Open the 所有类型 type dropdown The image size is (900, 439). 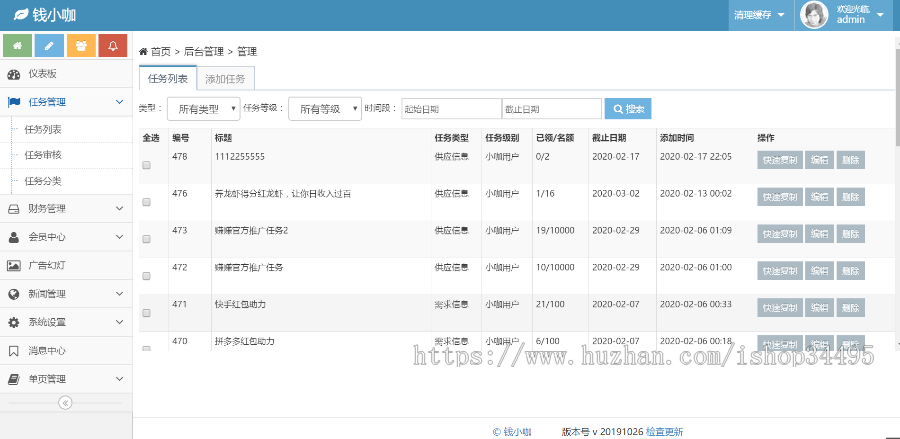pyautogui.click(x=204, y=108)
